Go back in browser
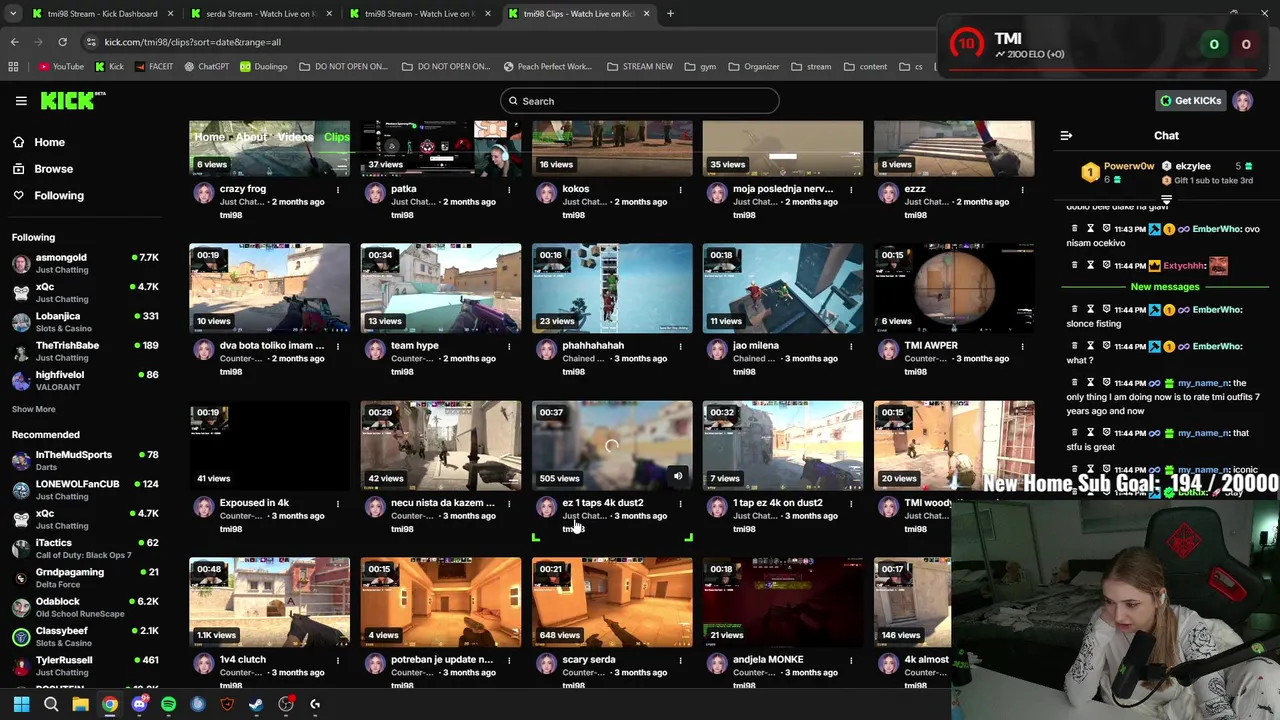This screenshot has width=1280, height=720. pos(14,42)
